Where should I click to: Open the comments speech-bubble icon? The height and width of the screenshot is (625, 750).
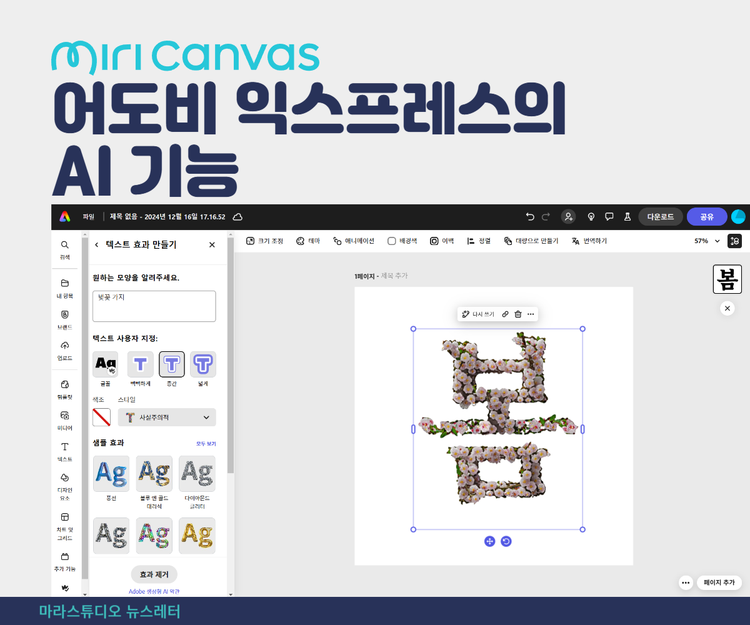(x=609, y=217)
